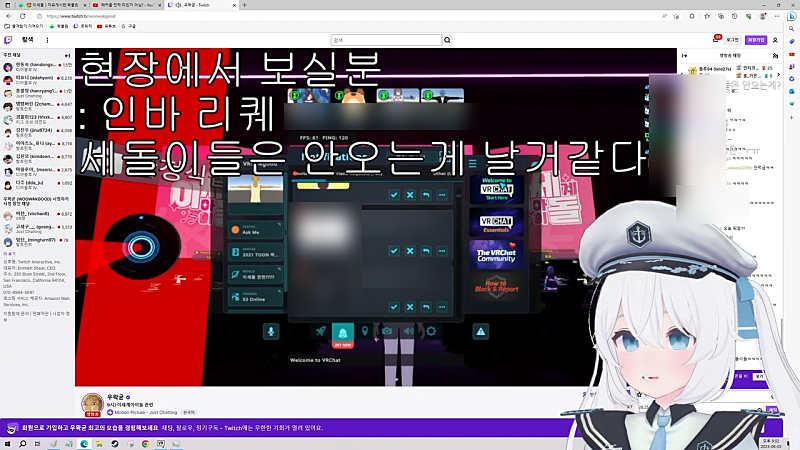Click the Just Chatting category link
This screenshot has width=800, height=450.
point(161,412)
